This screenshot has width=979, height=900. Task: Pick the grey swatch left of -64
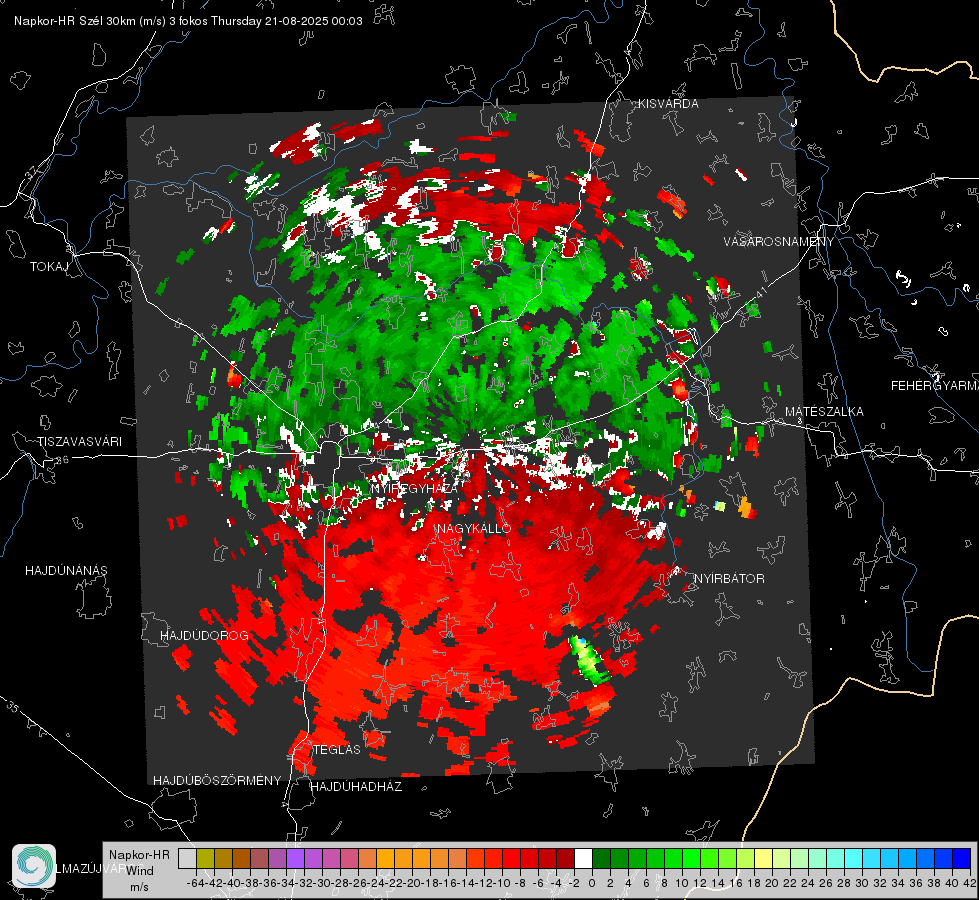click(x=187, y=858)
